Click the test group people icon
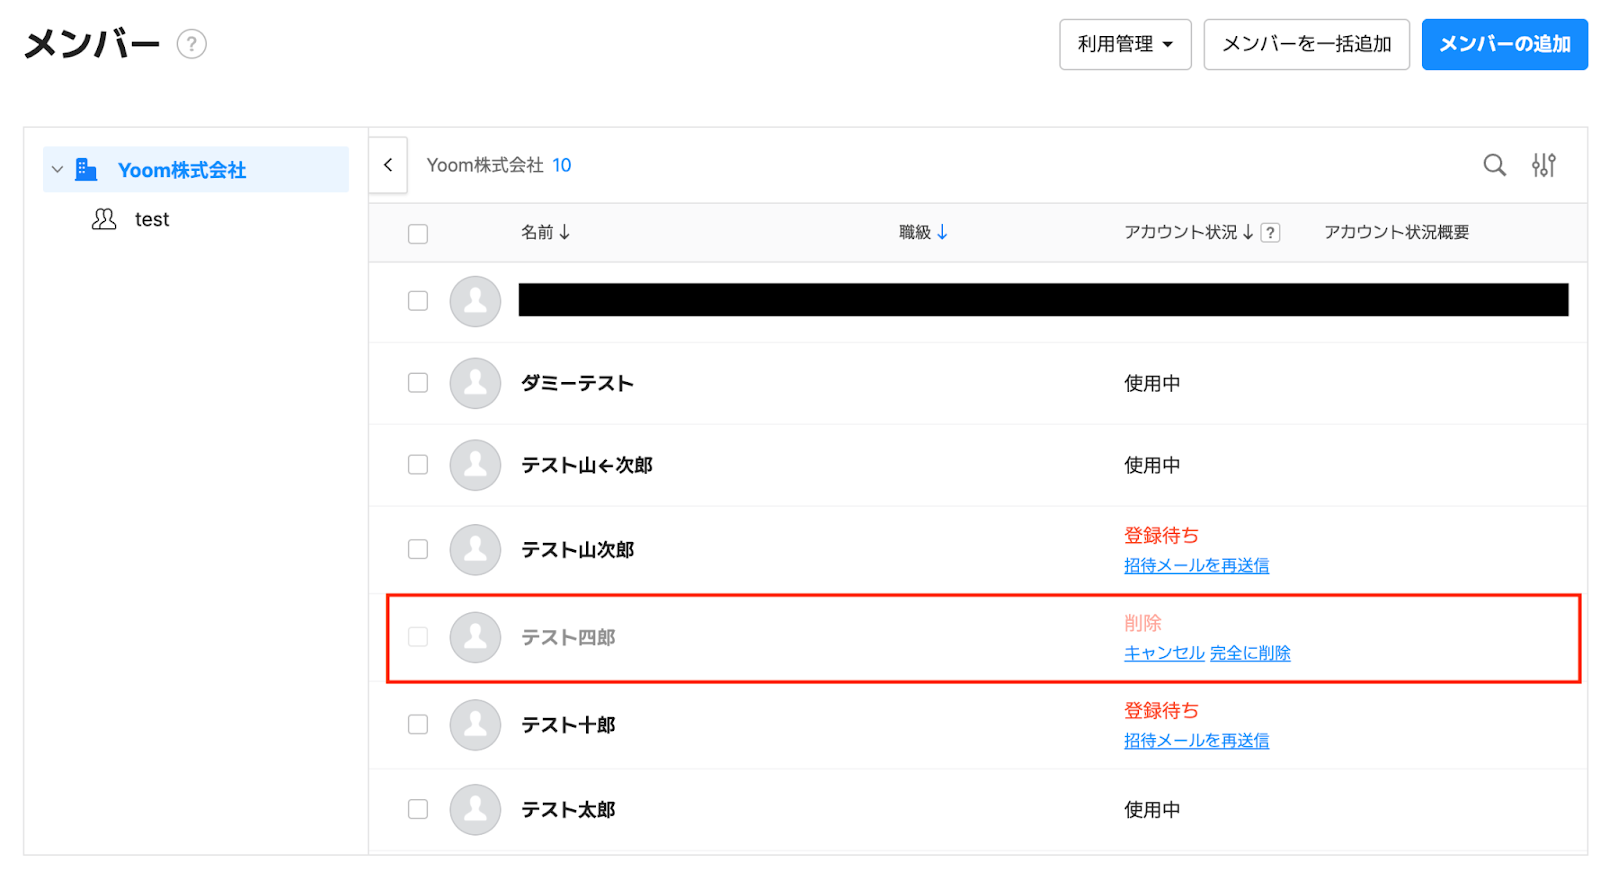 104,219
